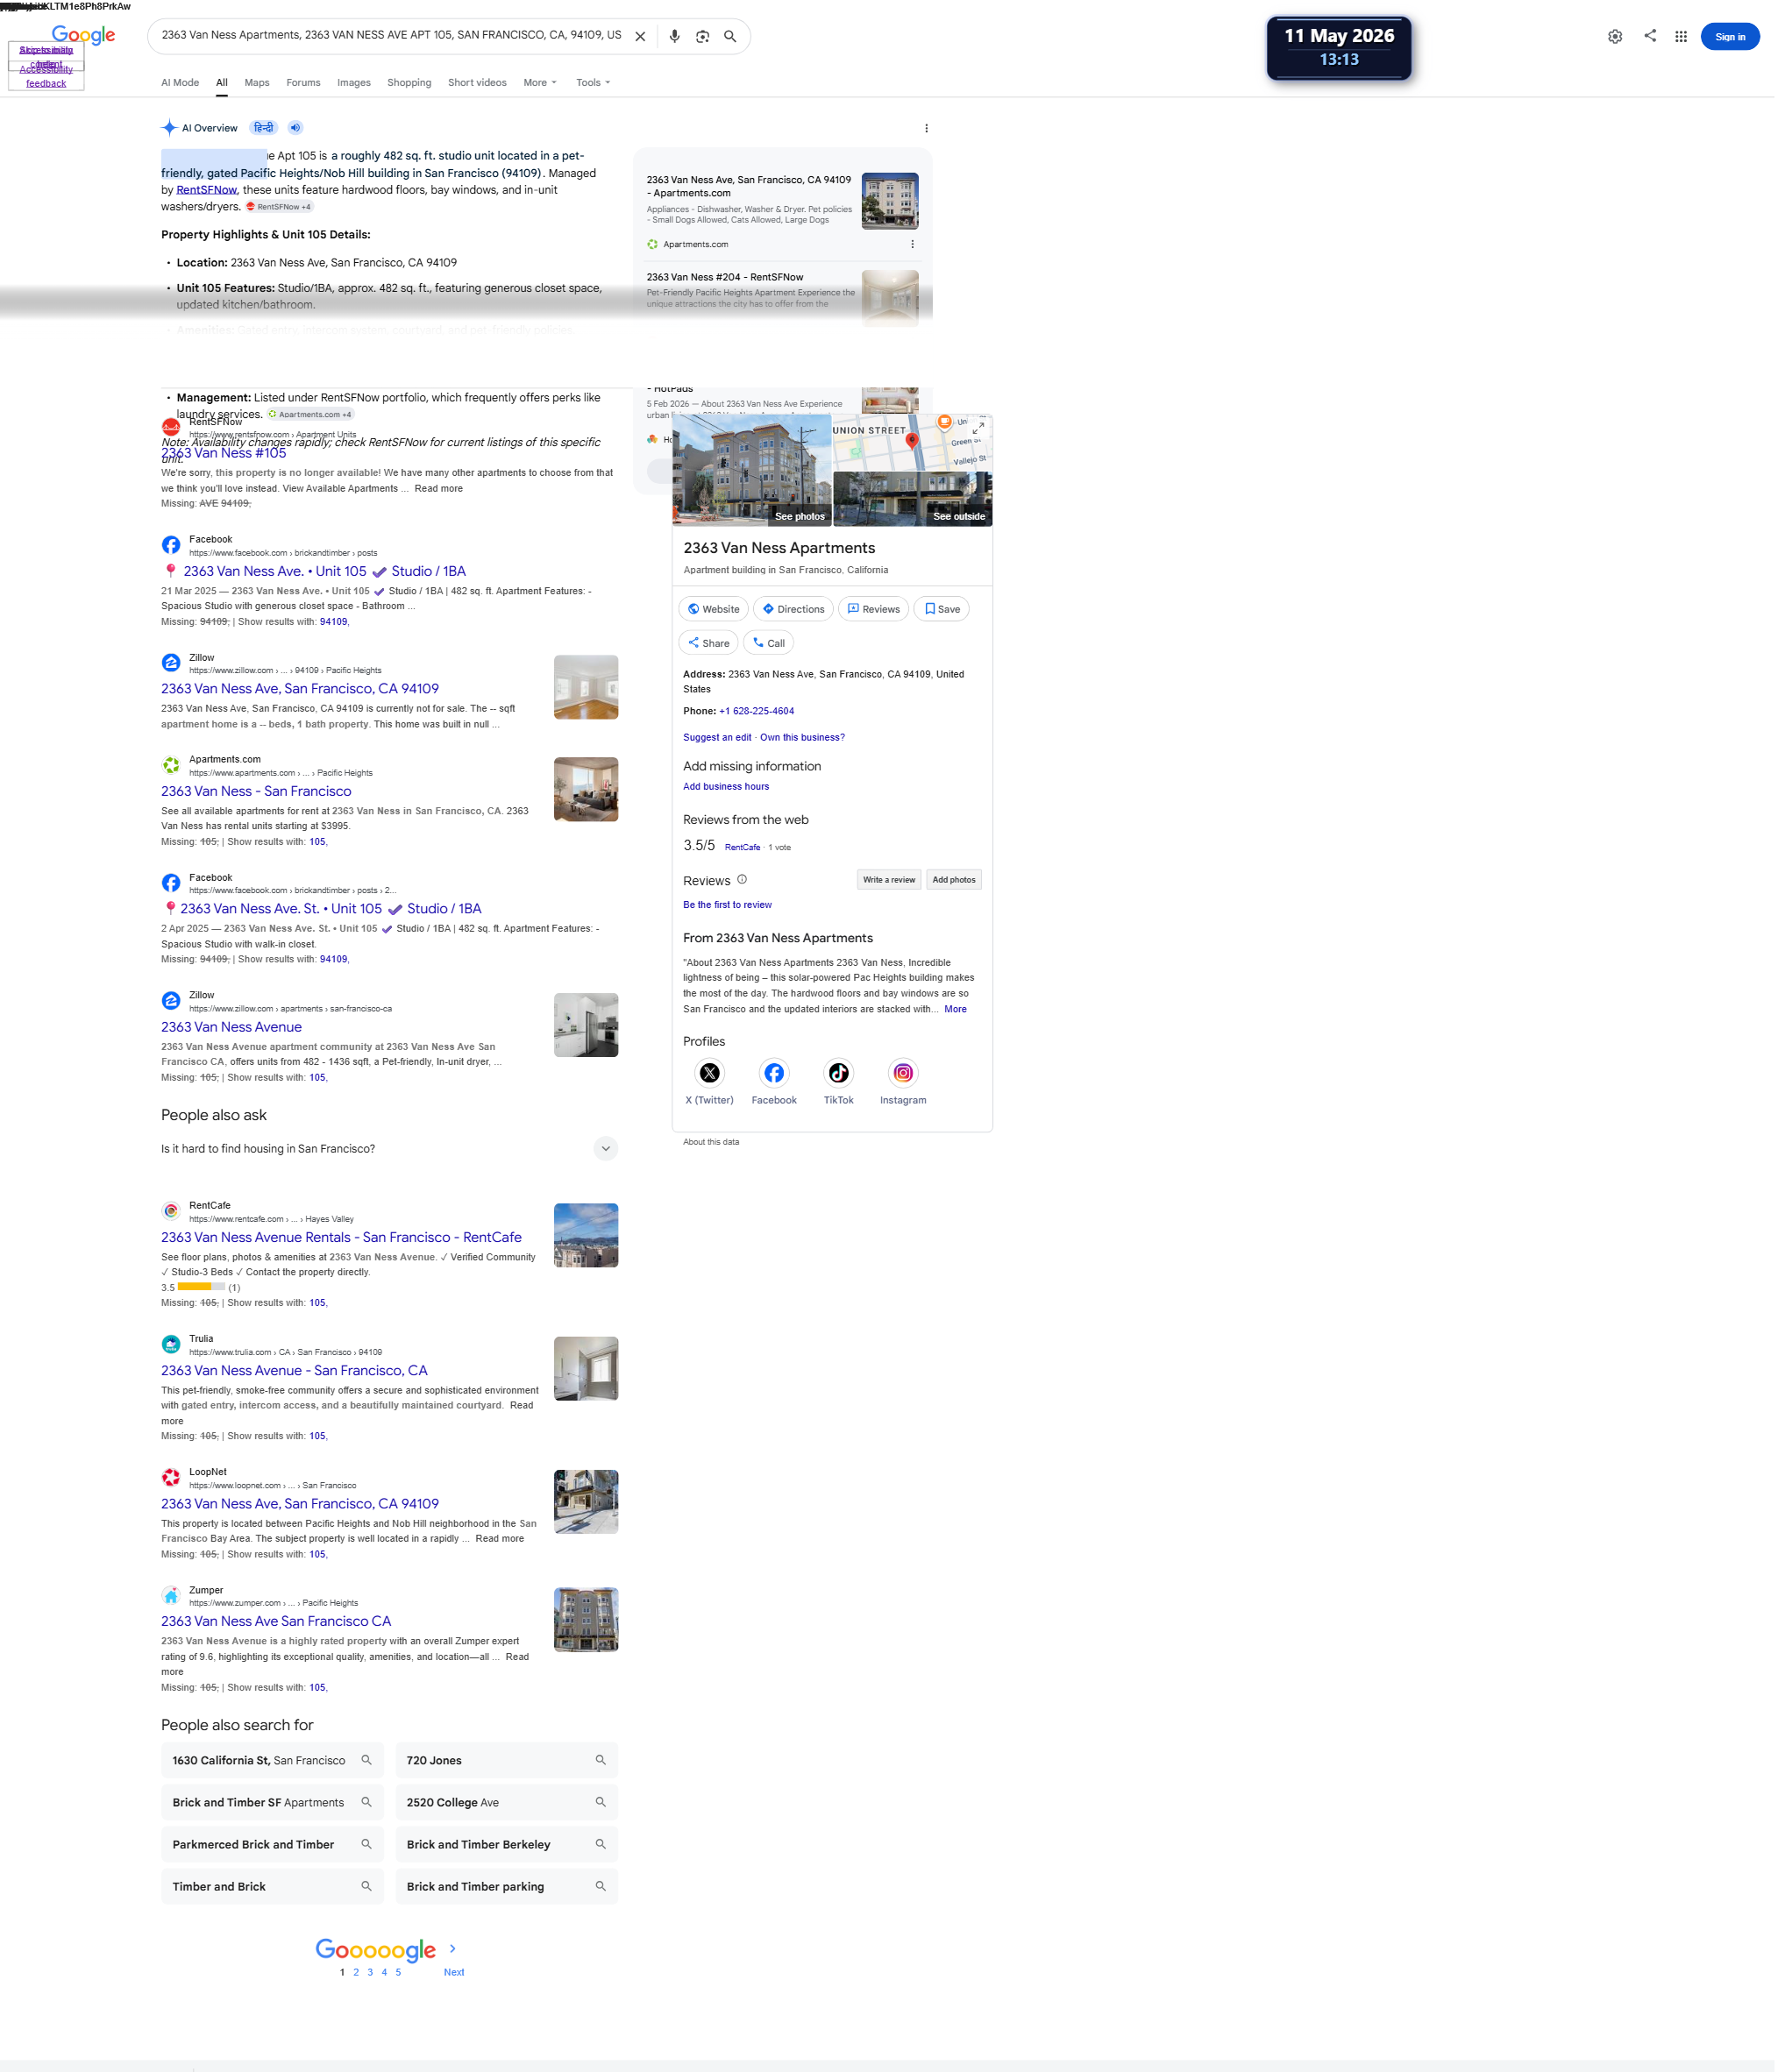Open the Facebook profile icon
1785x2072 pixels.
[x=778, y=1079]
